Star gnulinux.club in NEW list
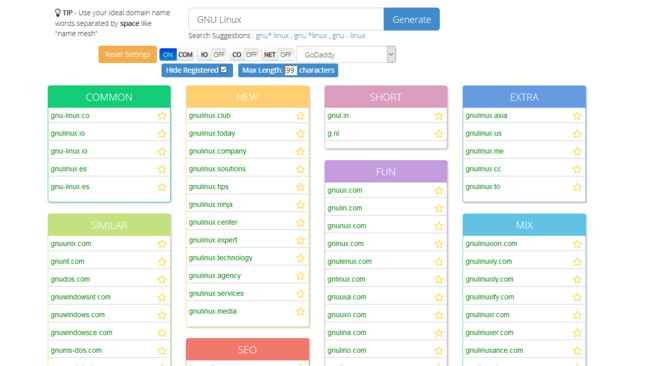Screen dimensions: 650x366 (301, 116)
